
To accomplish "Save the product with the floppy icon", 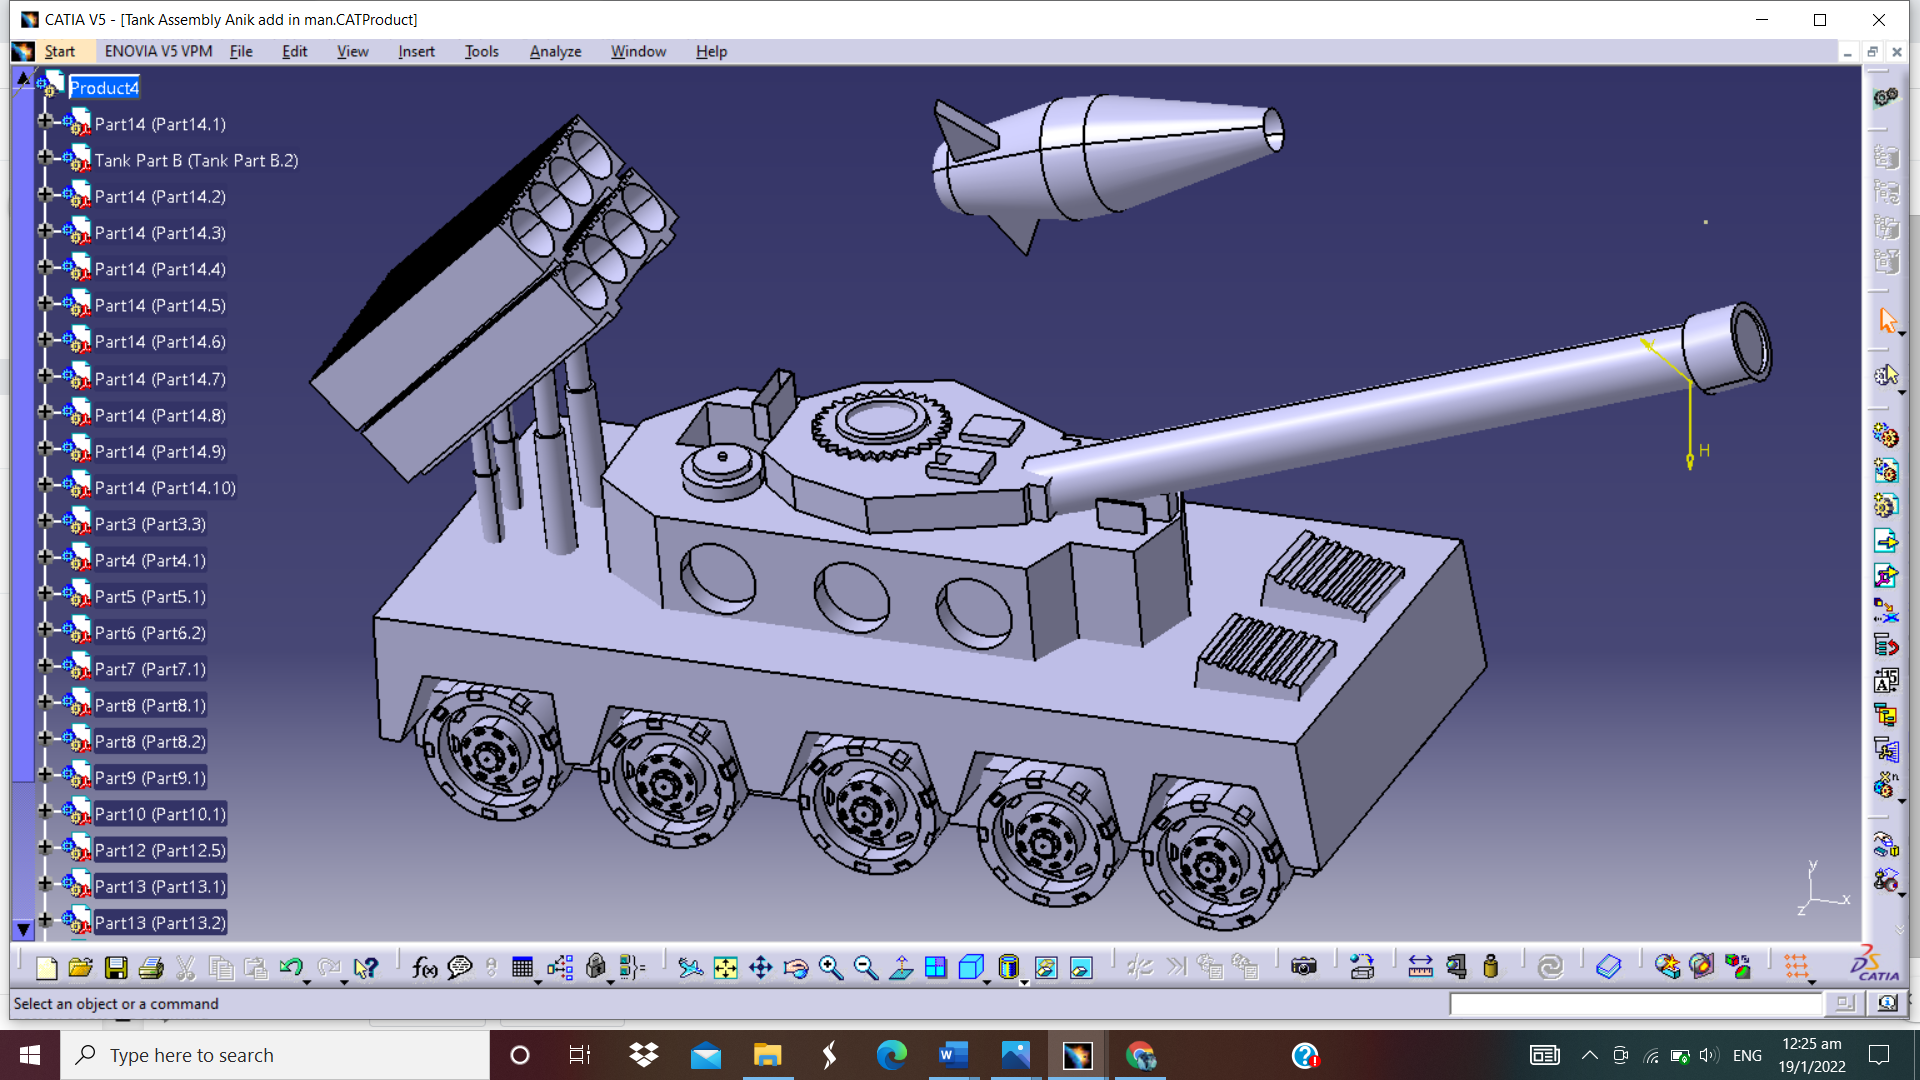I will pyautogui.click(x=116, y=967).
